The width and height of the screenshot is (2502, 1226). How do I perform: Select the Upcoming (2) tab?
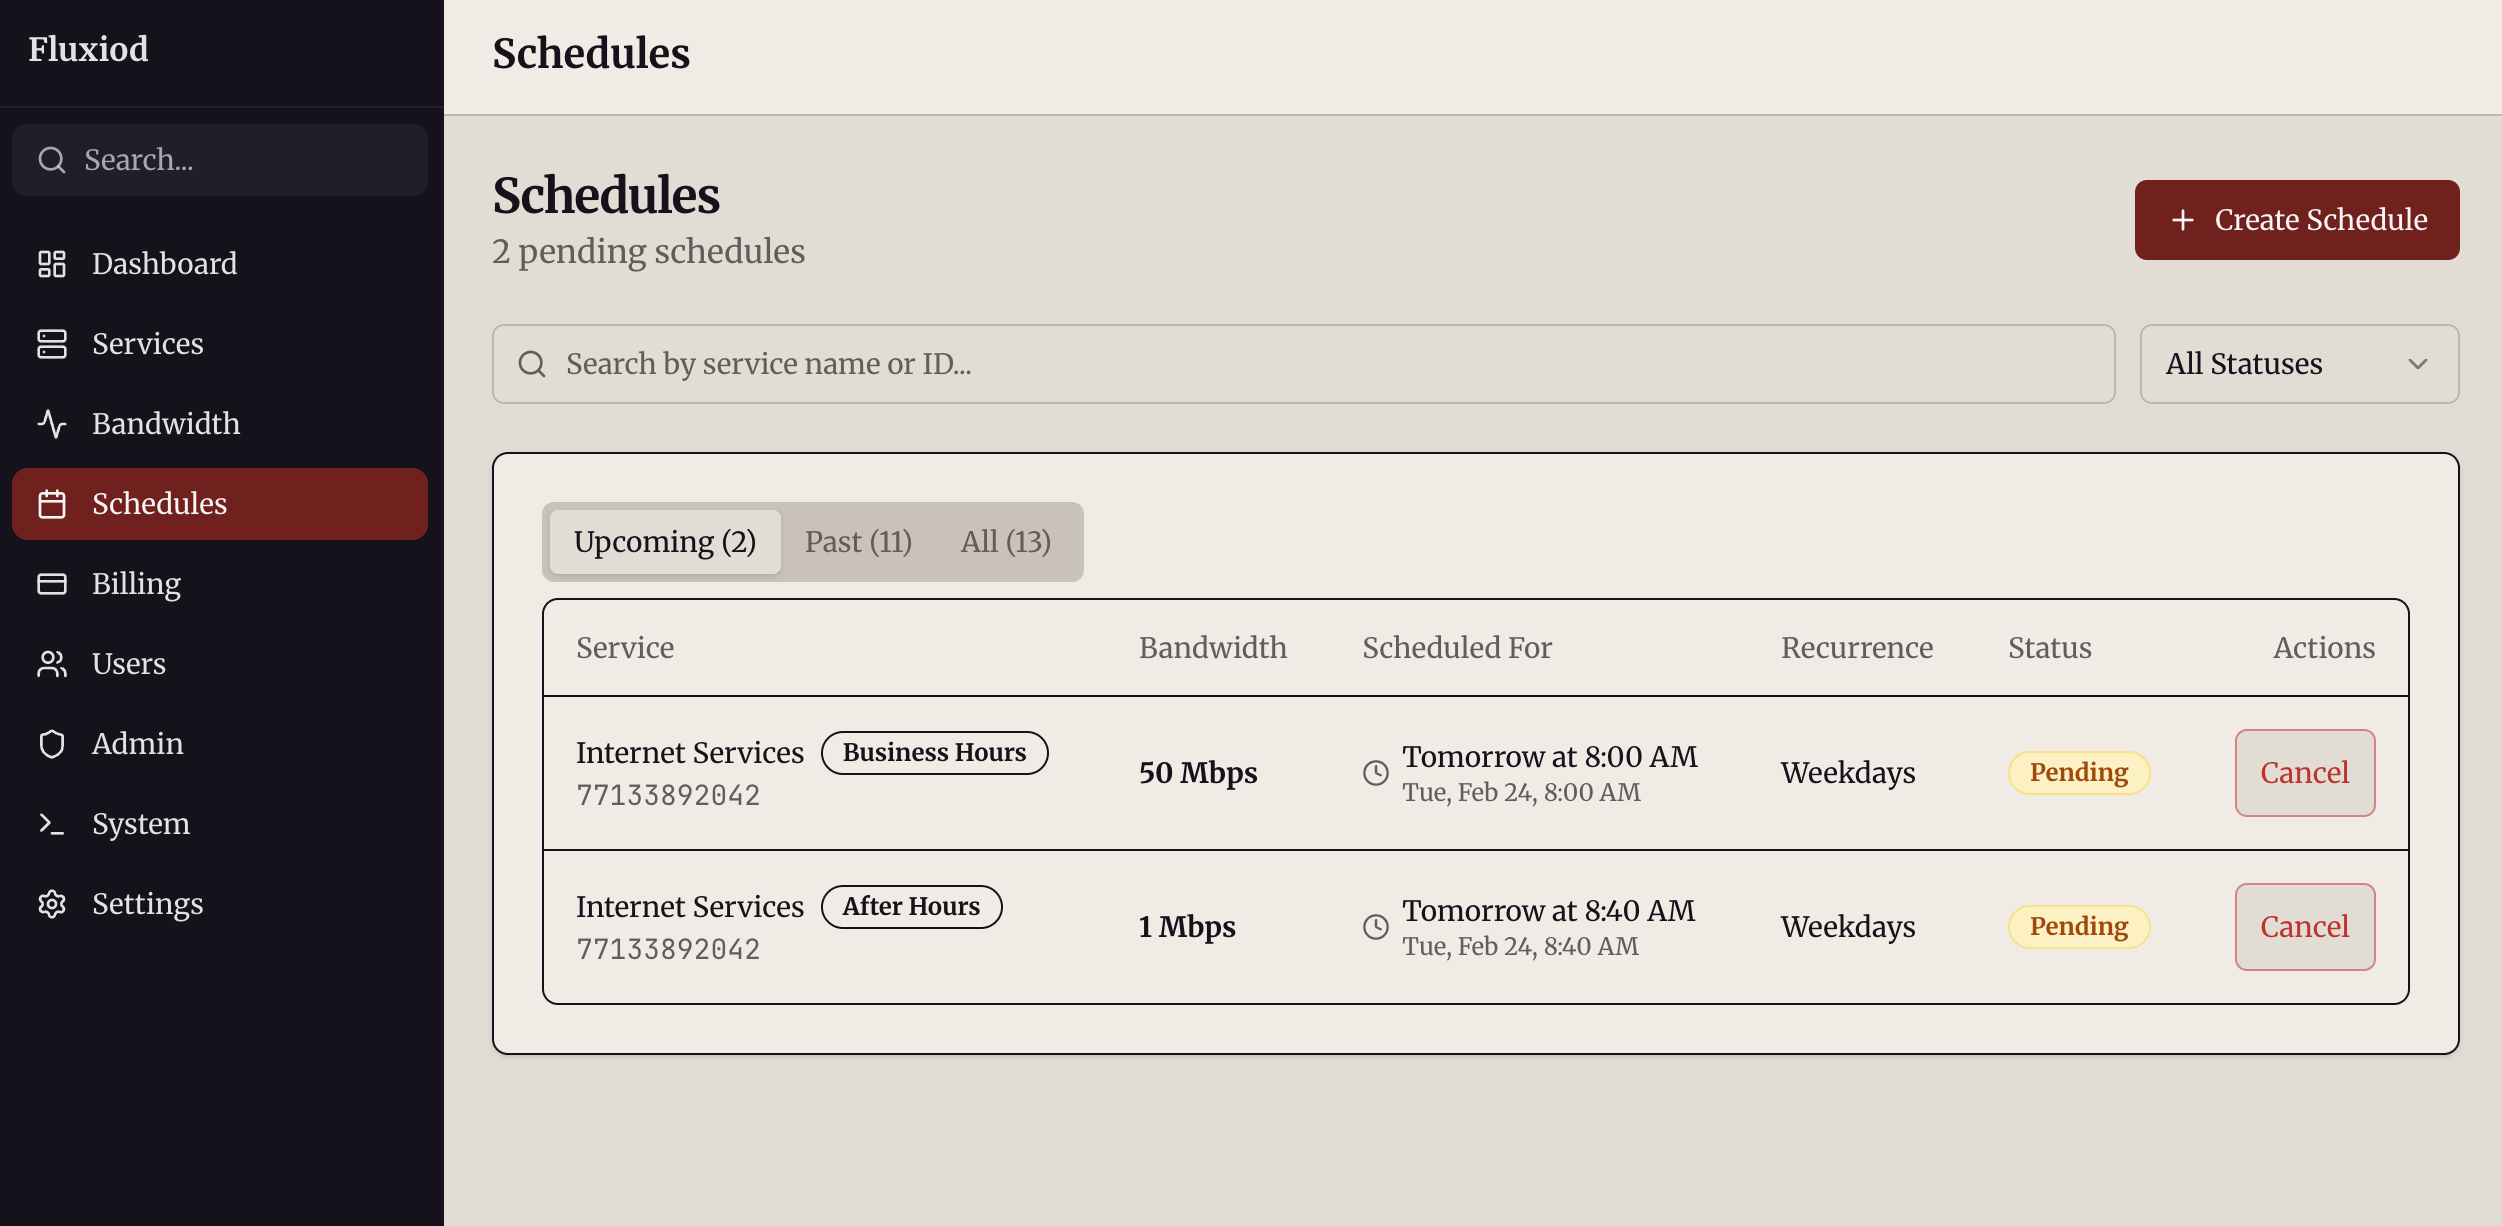click(x=664, y=541)
